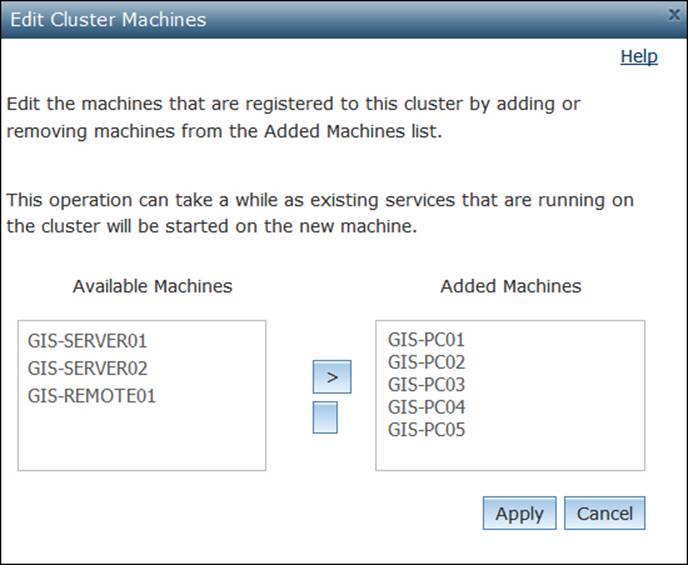Highlight GIS-PC04 in Added Machines
This screenshot has width=688, height=565.
pyautogui.click(x=426, y=408)
